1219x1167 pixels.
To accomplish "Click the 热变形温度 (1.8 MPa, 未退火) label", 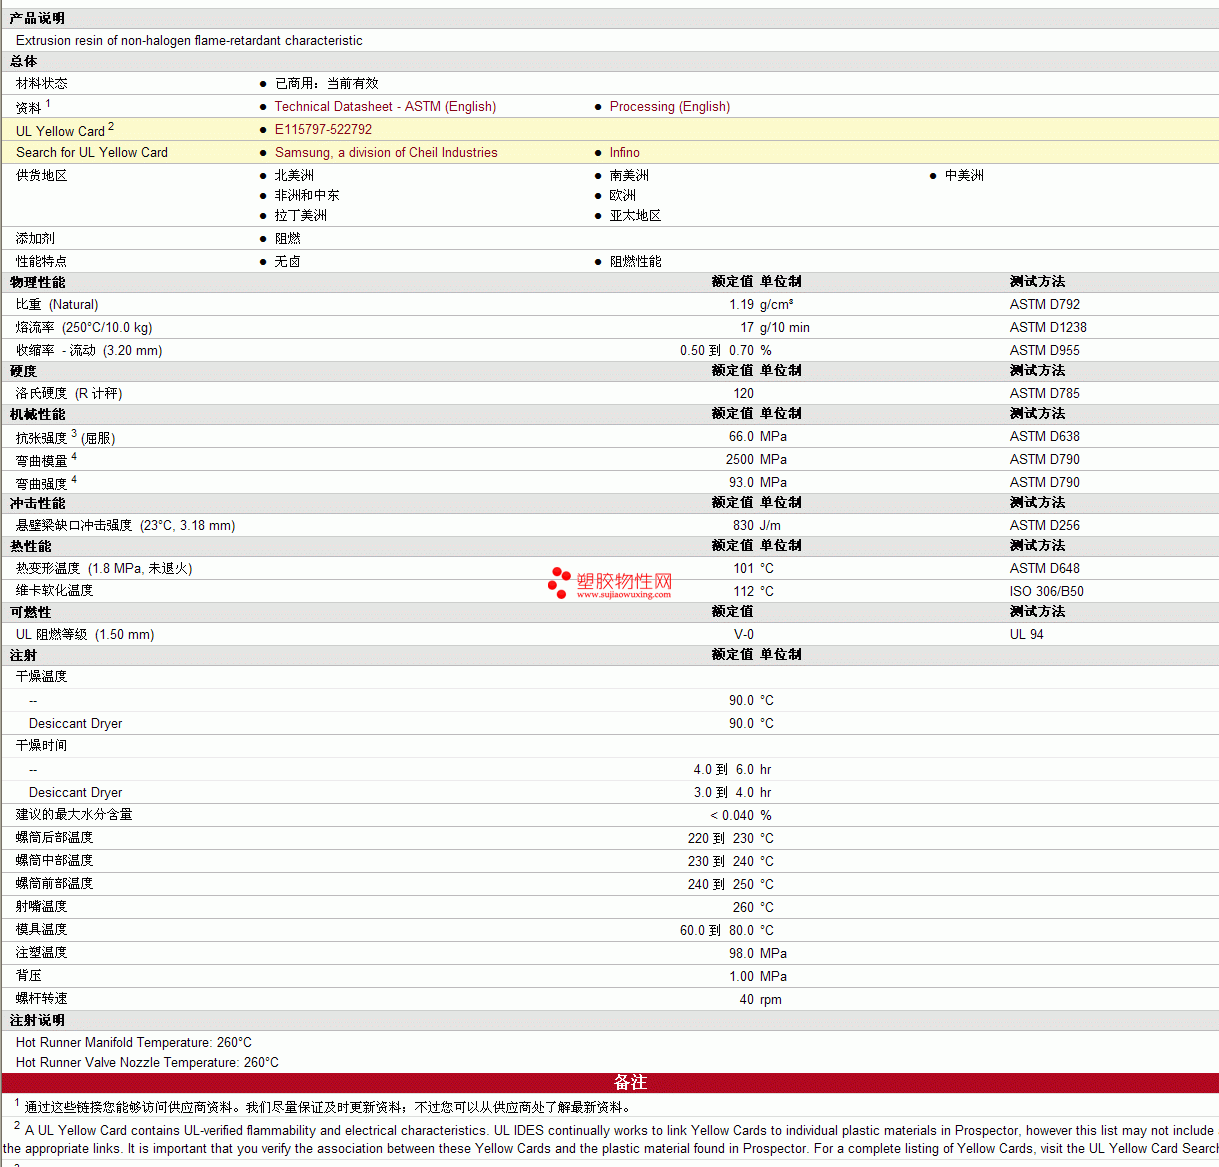I will coord(104,569).
